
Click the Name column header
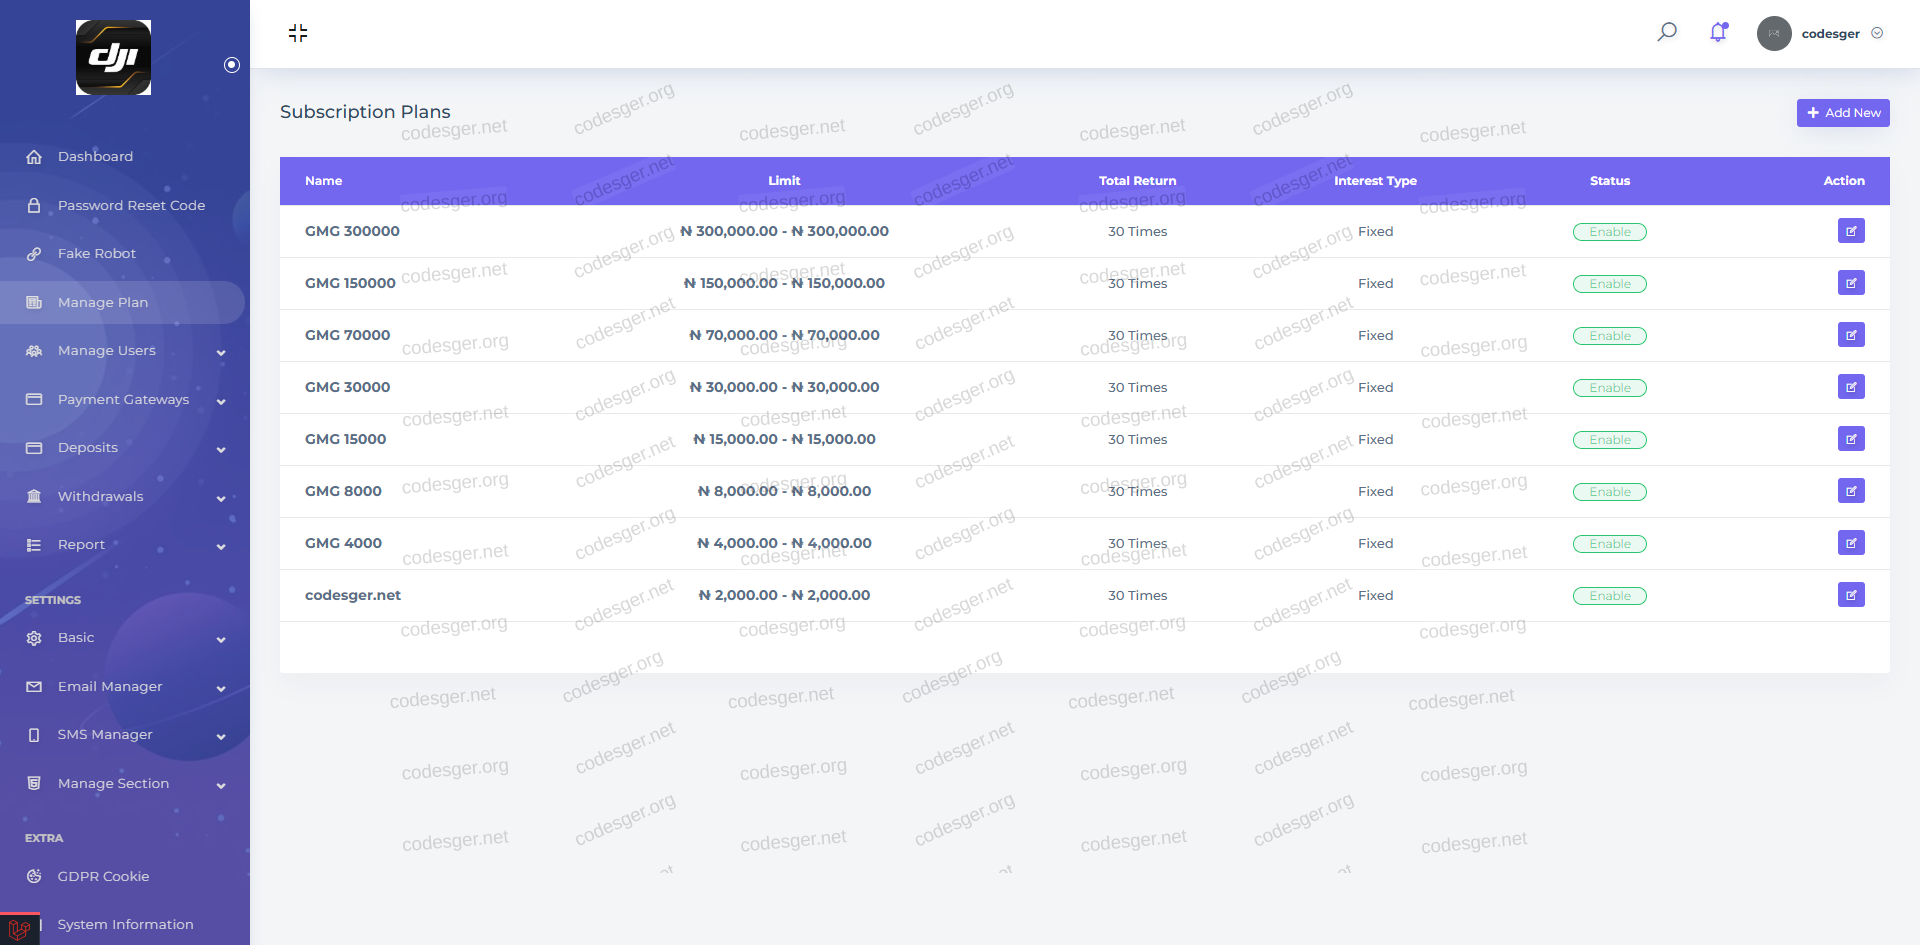coord(323,181)
